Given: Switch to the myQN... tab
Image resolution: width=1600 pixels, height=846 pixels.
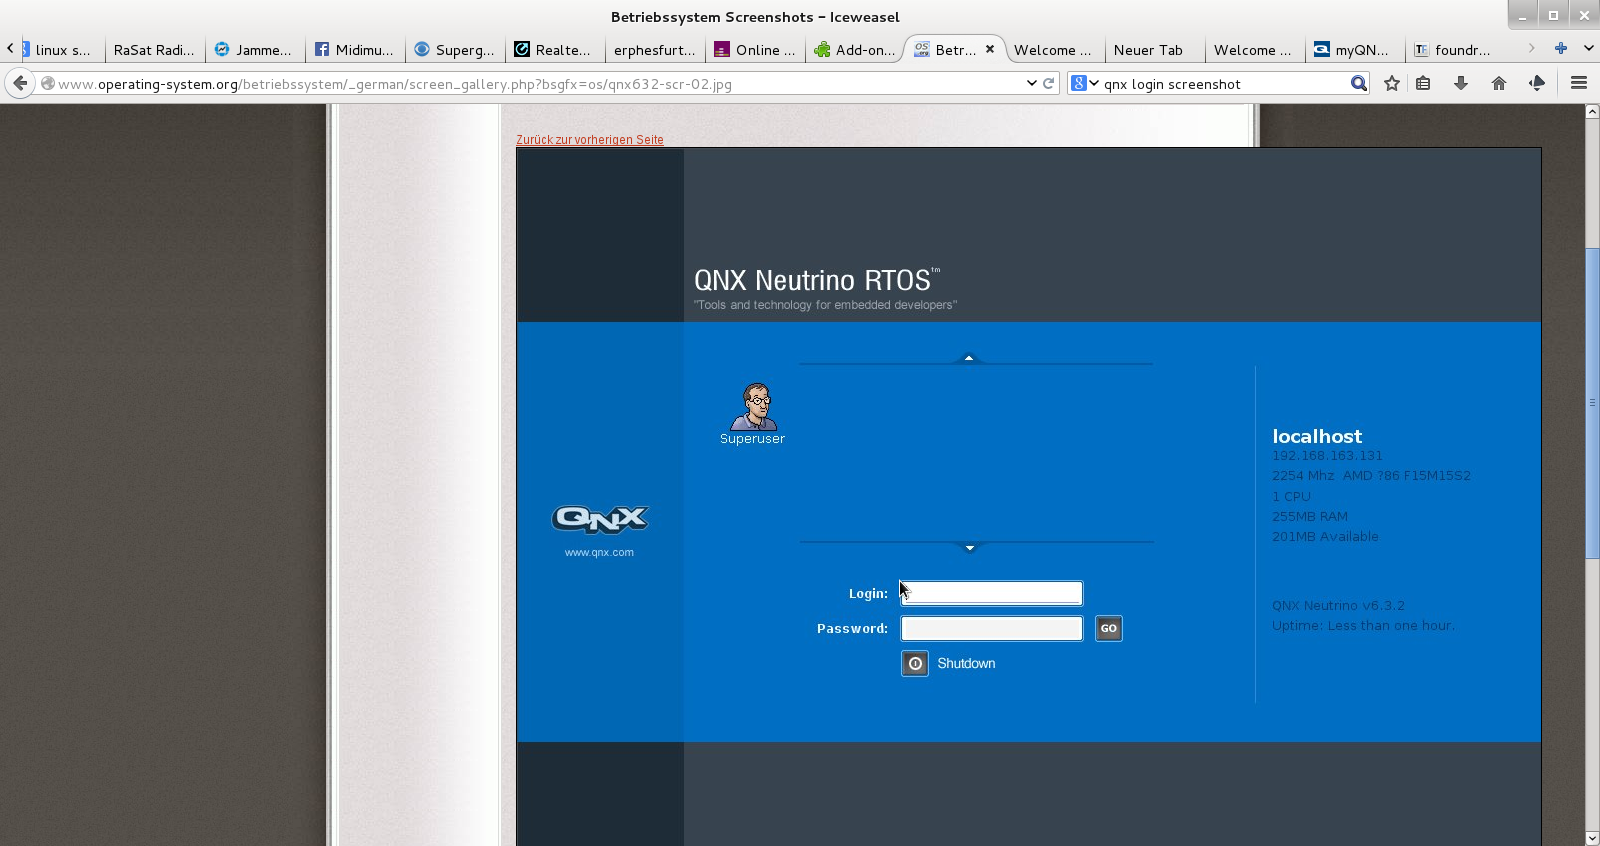Looking at the screenshot, I should [x=1353, y=50].
